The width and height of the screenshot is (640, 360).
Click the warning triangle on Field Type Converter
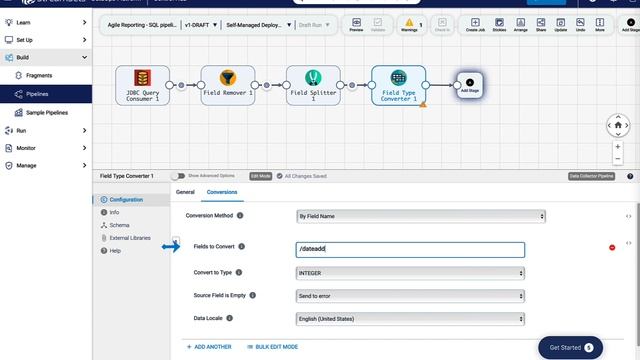tap(423, 105)
